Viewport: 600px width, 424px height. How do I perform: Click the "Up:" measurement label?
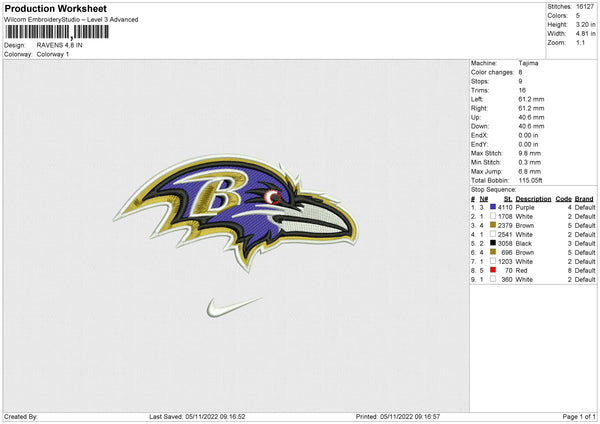[x=476, y=117]
